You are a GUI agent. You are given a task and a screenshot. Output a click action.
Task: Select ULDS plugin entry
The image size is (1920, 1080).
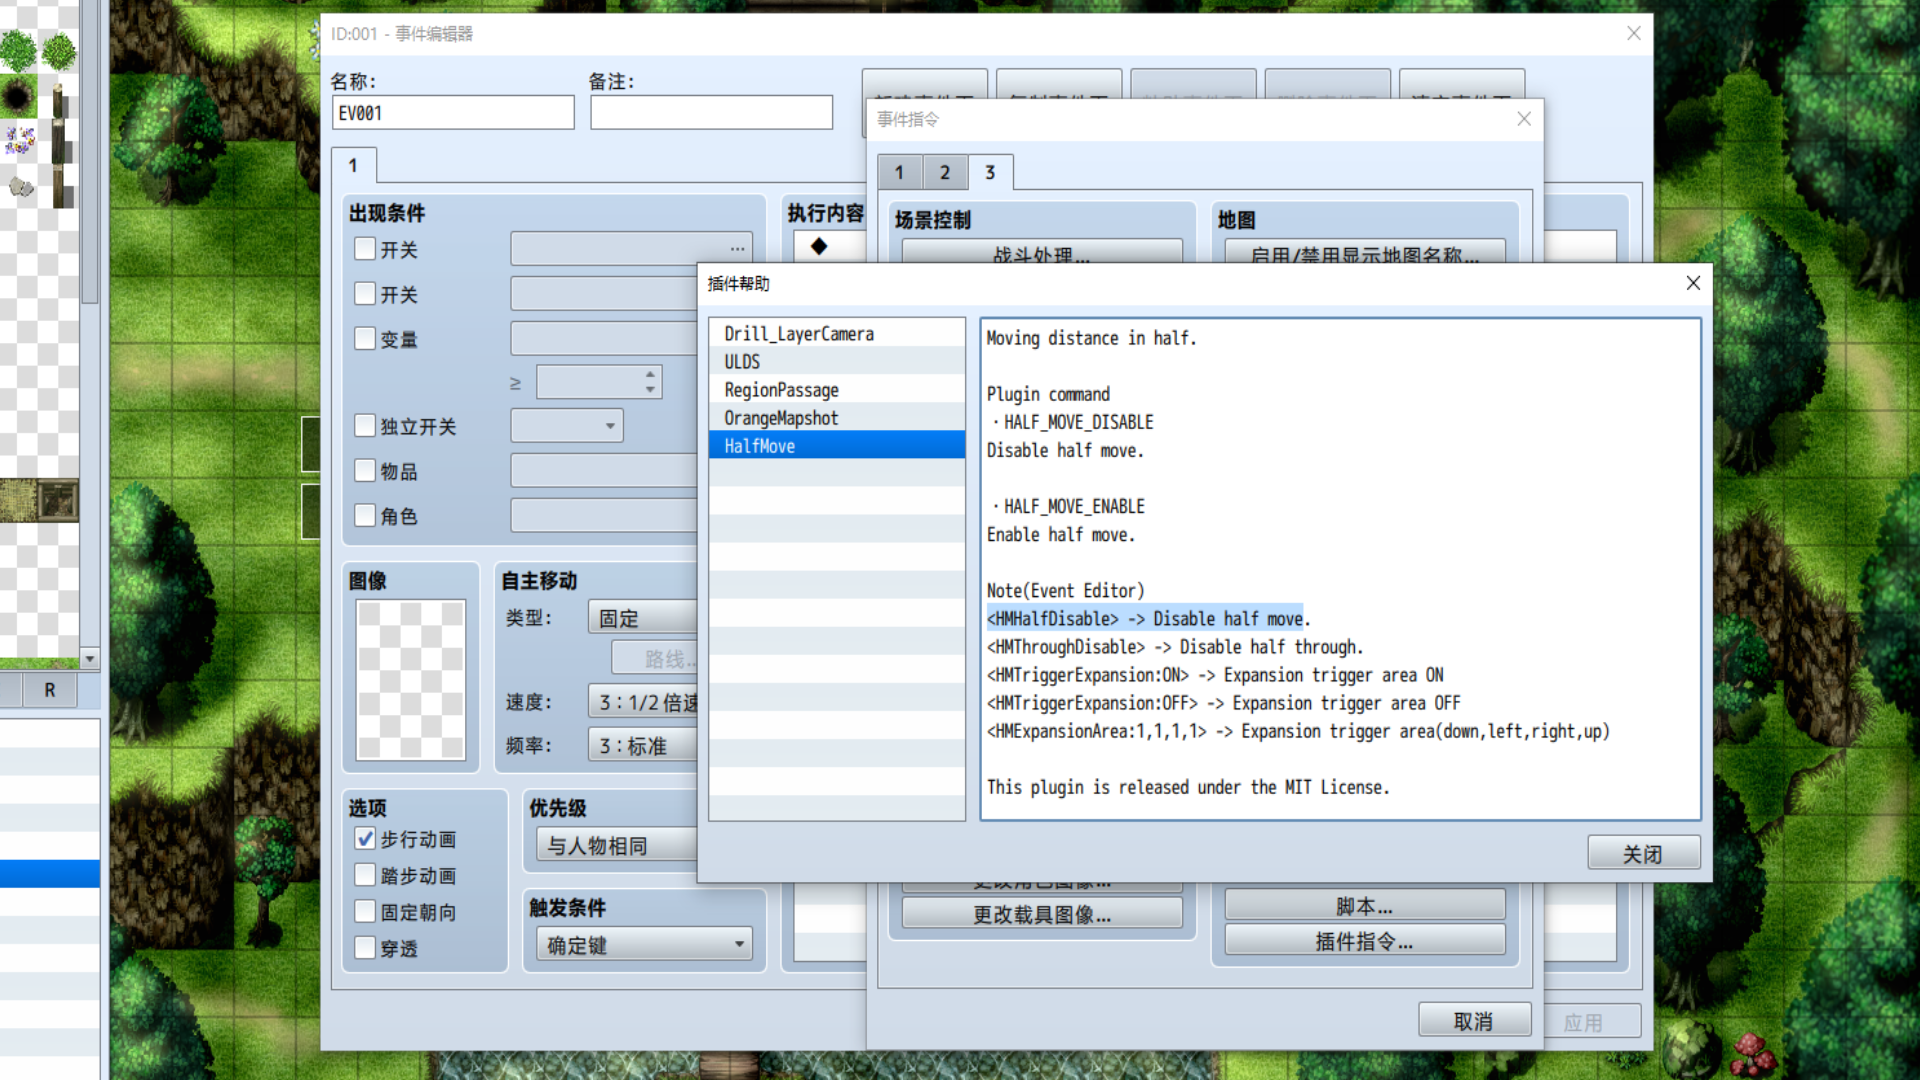point(837,362)
